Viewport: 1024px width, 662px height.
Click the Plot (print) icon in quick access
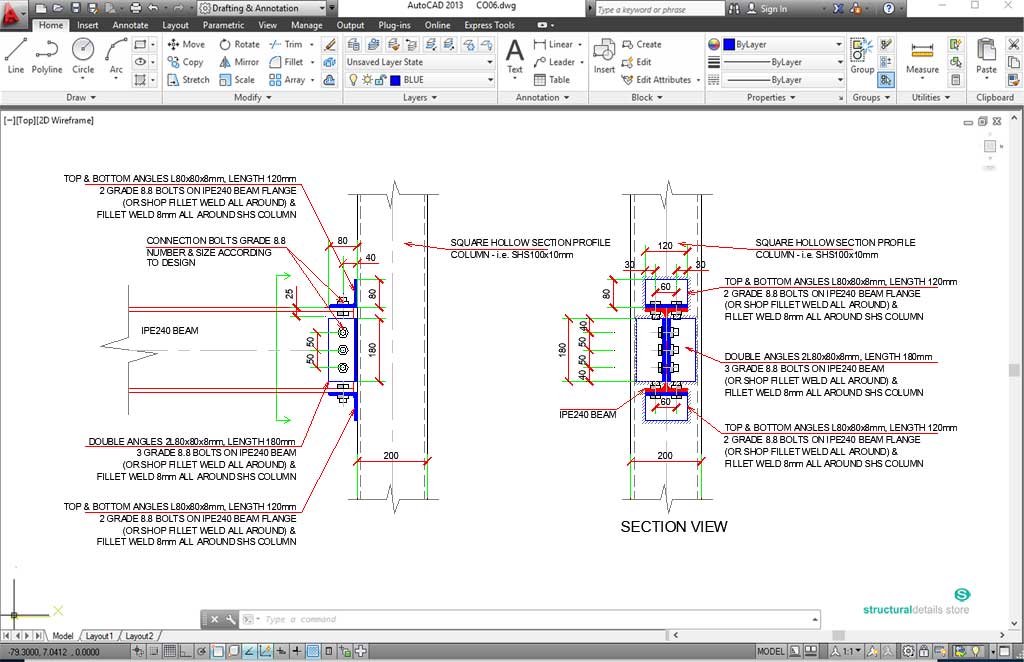click(x=135, y=8)
